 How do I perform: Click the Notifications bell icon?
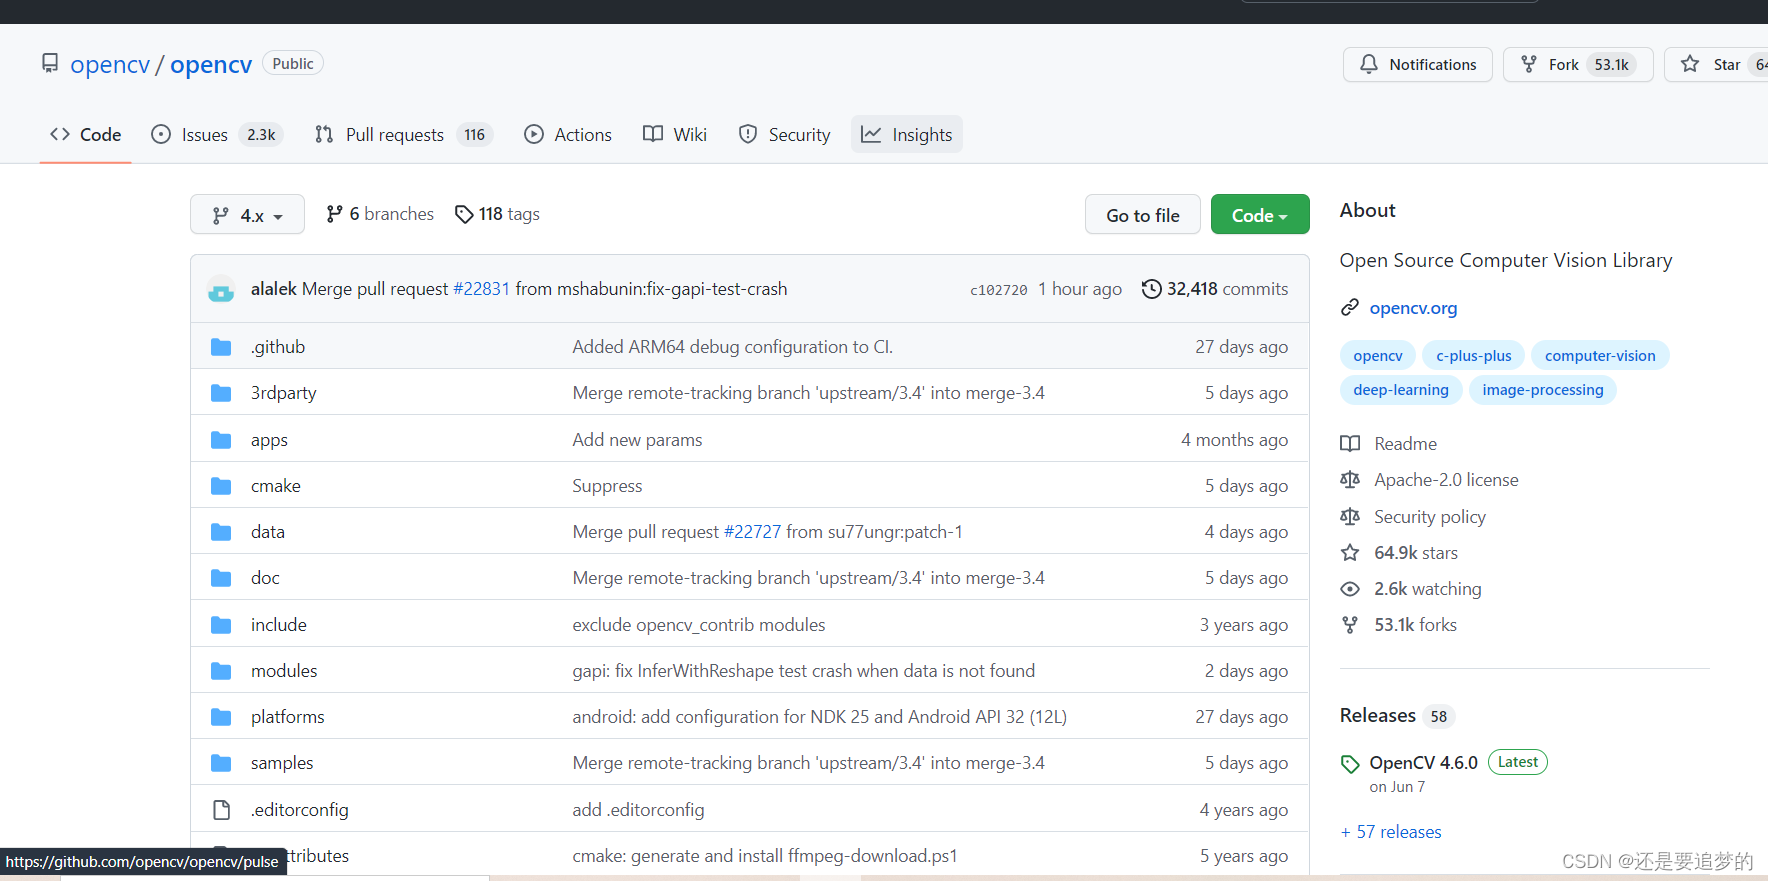coord(1368,64)
